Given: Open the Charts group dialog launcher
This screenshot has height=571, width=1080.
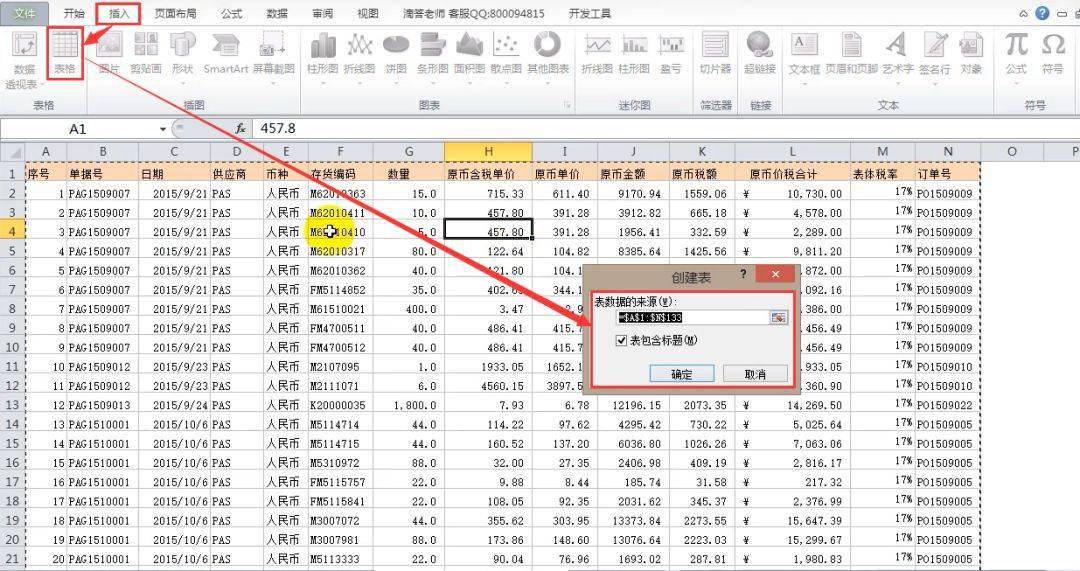Looking at the screenshot, I should [568, 105].
